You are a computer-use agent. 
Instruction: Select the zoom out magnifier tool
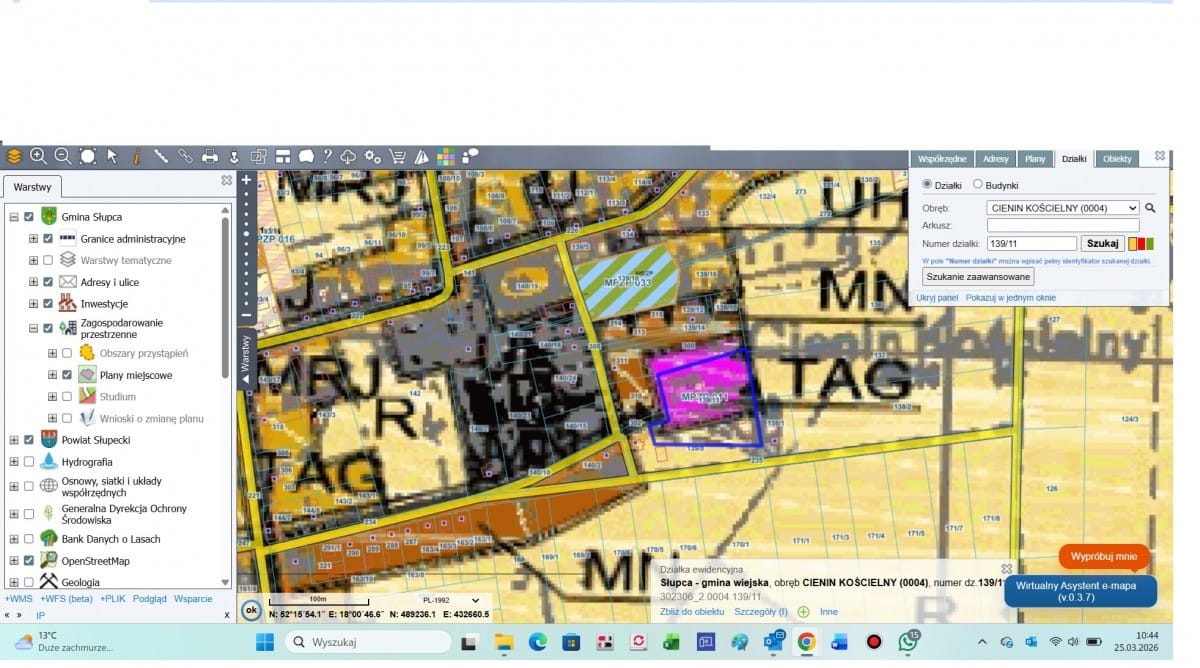[x=62, y=156]
